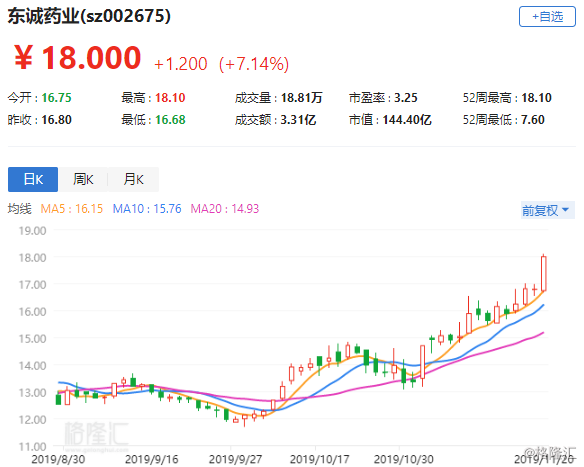Click the 12.00 y-axis label

coord(33,420)
